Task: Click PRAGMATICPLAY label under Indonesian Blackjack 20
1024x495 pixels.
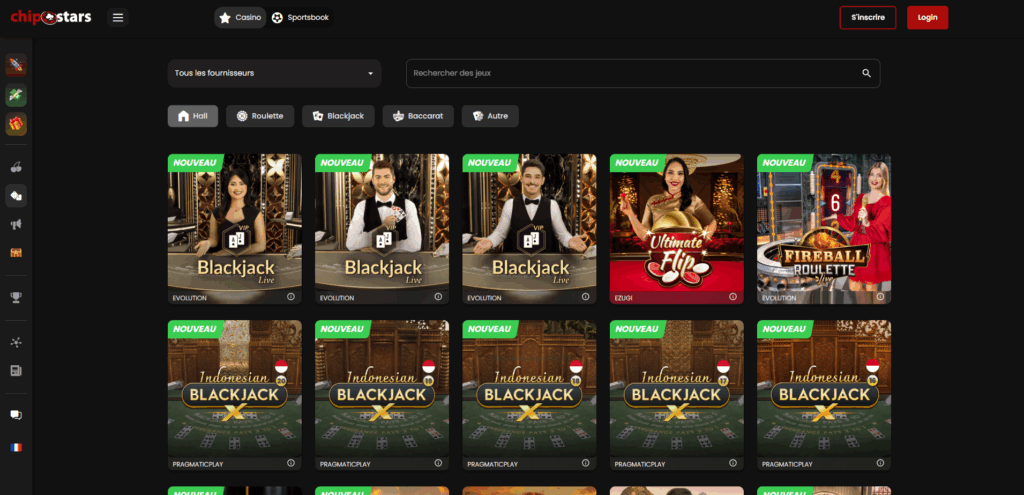Action: point(198,464)
